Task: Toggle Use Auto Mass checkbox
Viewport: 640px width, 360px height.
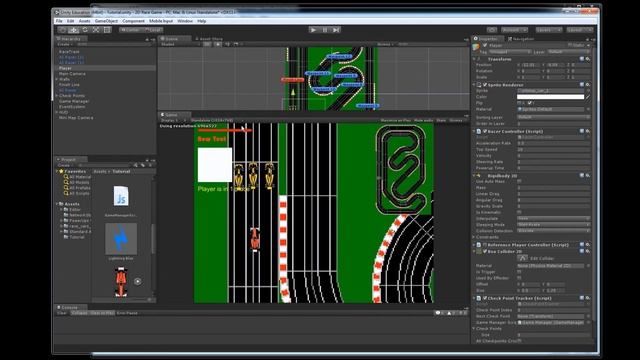Action: click(520, 181)
